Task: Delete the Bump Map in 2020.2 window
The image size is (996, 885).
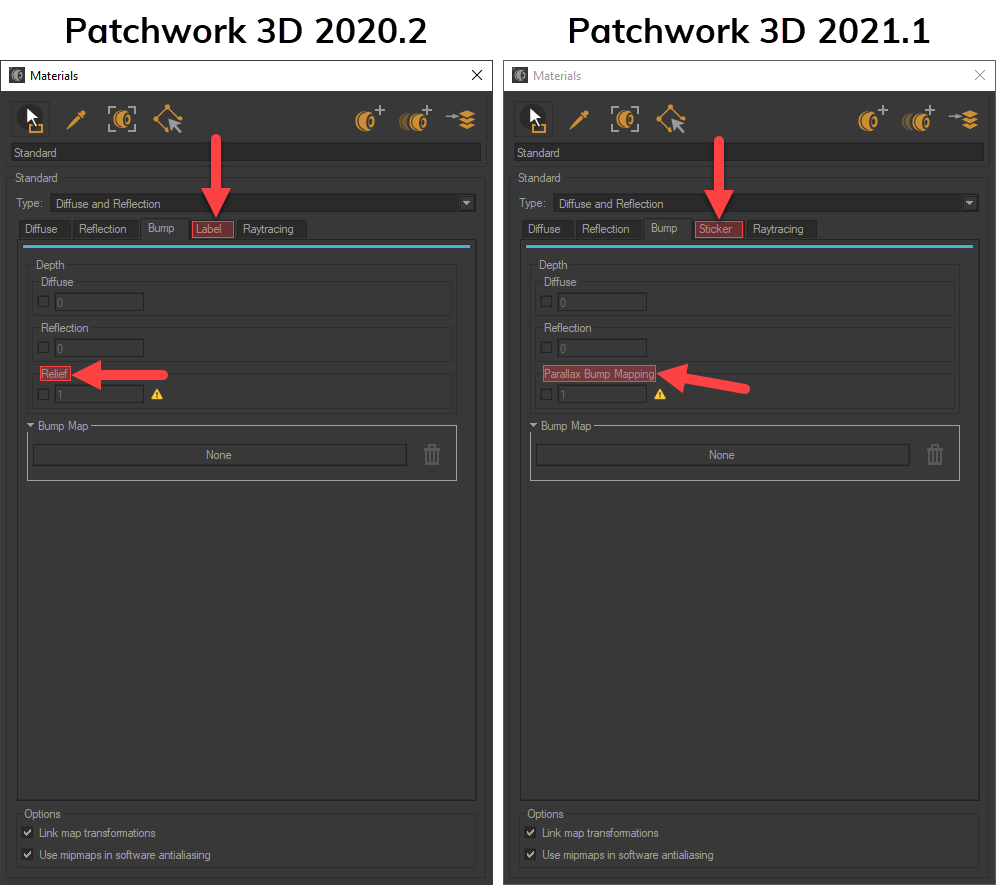Action: tap(432, 455)
